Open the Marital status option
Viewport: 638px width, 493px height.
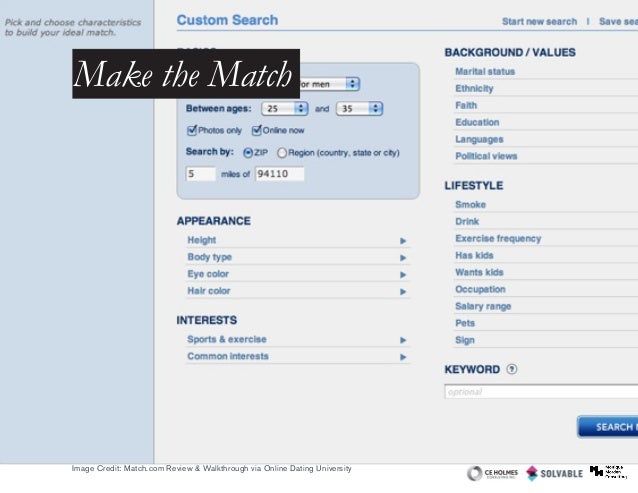click(x=485, y=72)
